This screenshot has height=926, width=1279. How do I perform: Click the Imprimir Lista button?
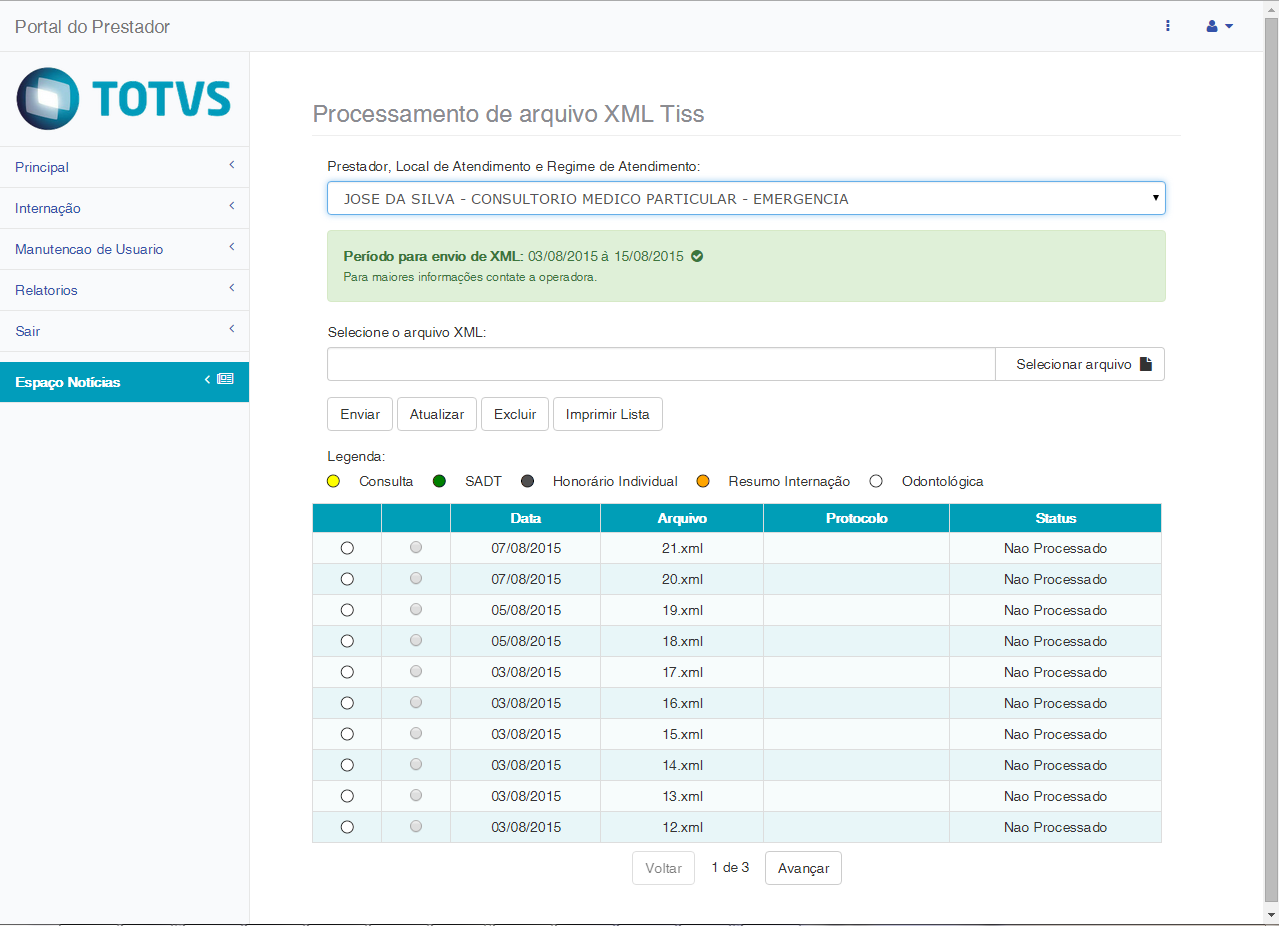click(x=608, y=414)
